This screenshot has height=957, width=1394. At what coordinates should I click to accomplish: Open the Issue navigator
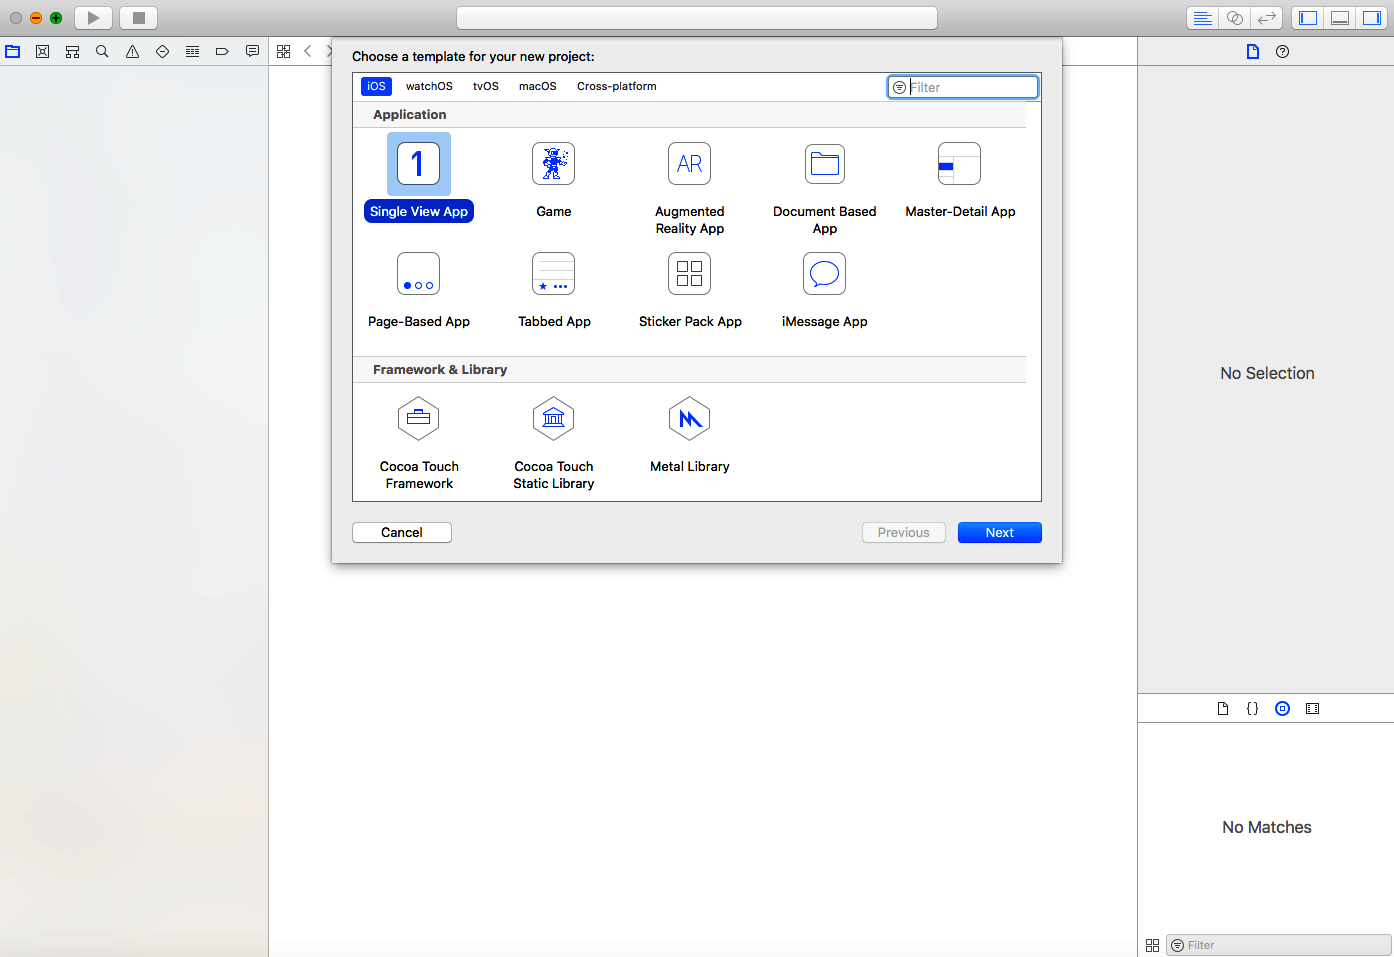[x=132, y=51]
